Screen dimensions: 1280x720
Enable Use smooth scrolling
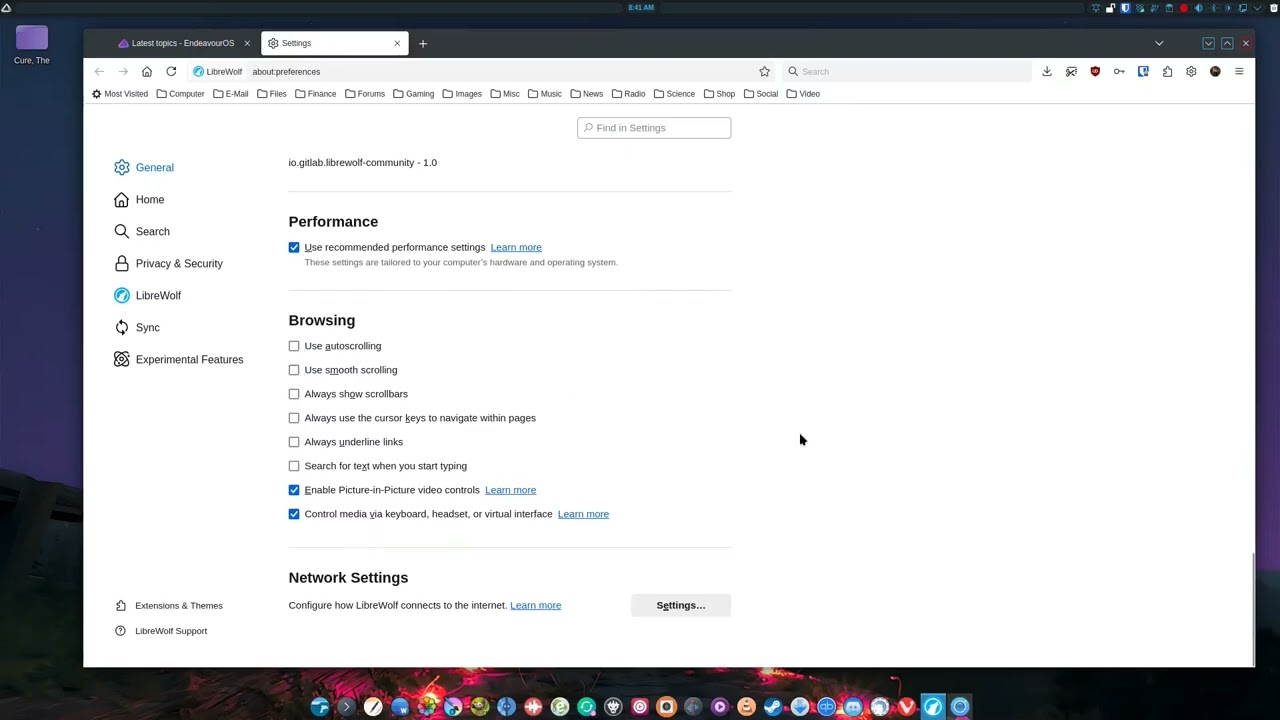(294, 370)
